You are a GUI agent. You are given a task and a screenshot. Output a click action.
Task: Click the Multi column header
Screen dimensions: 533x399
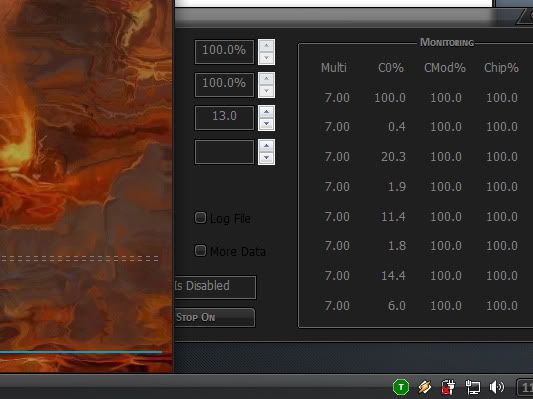(334, 68)
